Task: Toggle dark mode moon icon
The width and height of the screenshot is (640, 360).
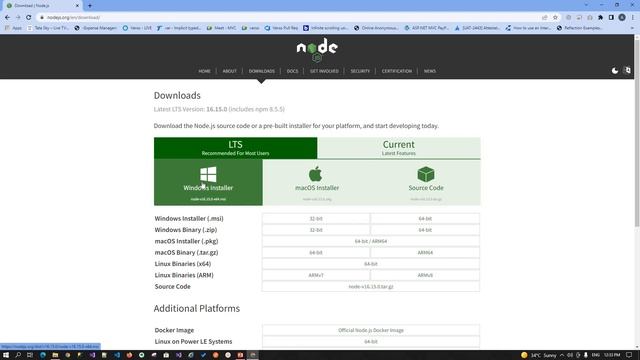Action: point(615,71)
